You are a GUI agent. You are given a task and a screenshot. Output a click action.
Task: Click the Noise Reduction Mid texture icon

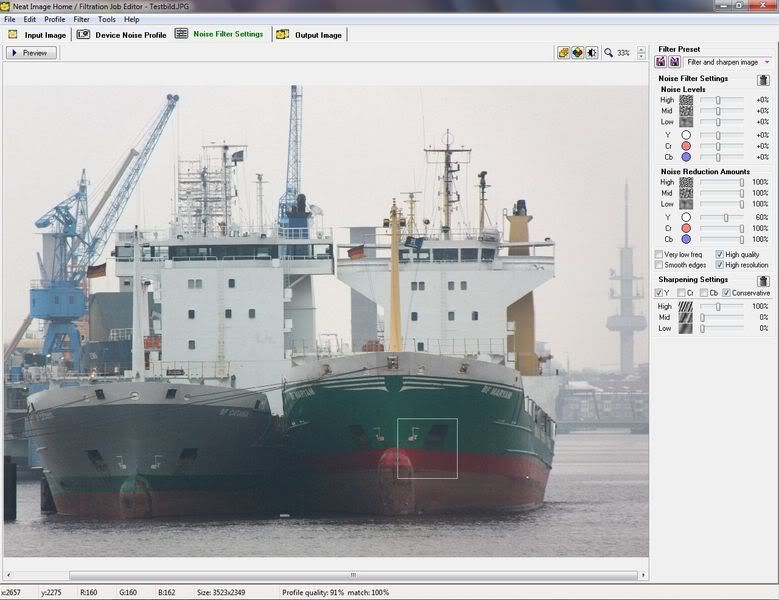[686, 193]
